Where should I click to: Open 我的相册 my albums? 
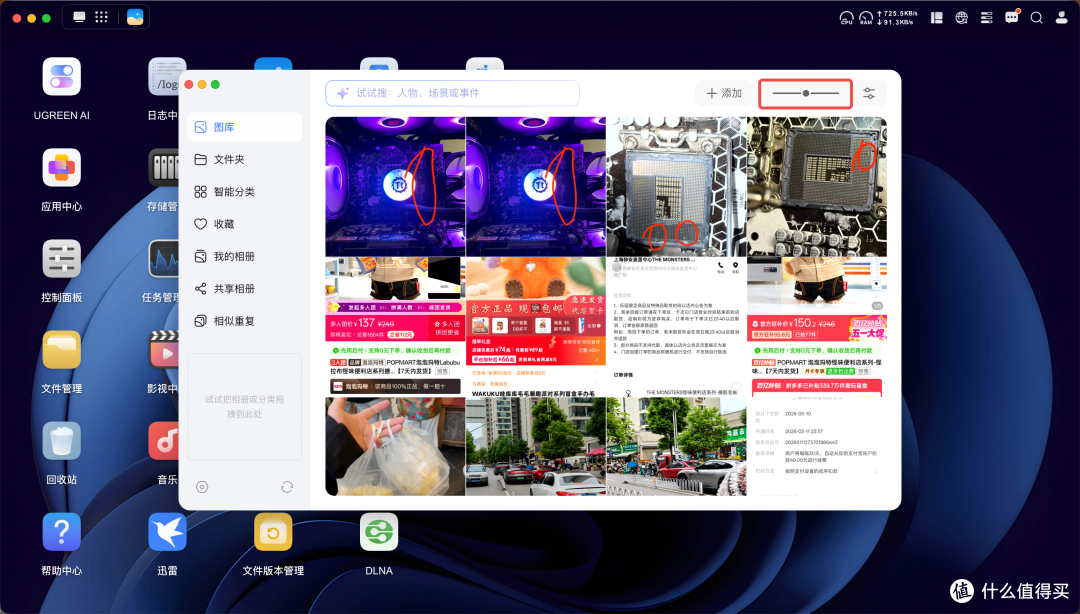245,256
